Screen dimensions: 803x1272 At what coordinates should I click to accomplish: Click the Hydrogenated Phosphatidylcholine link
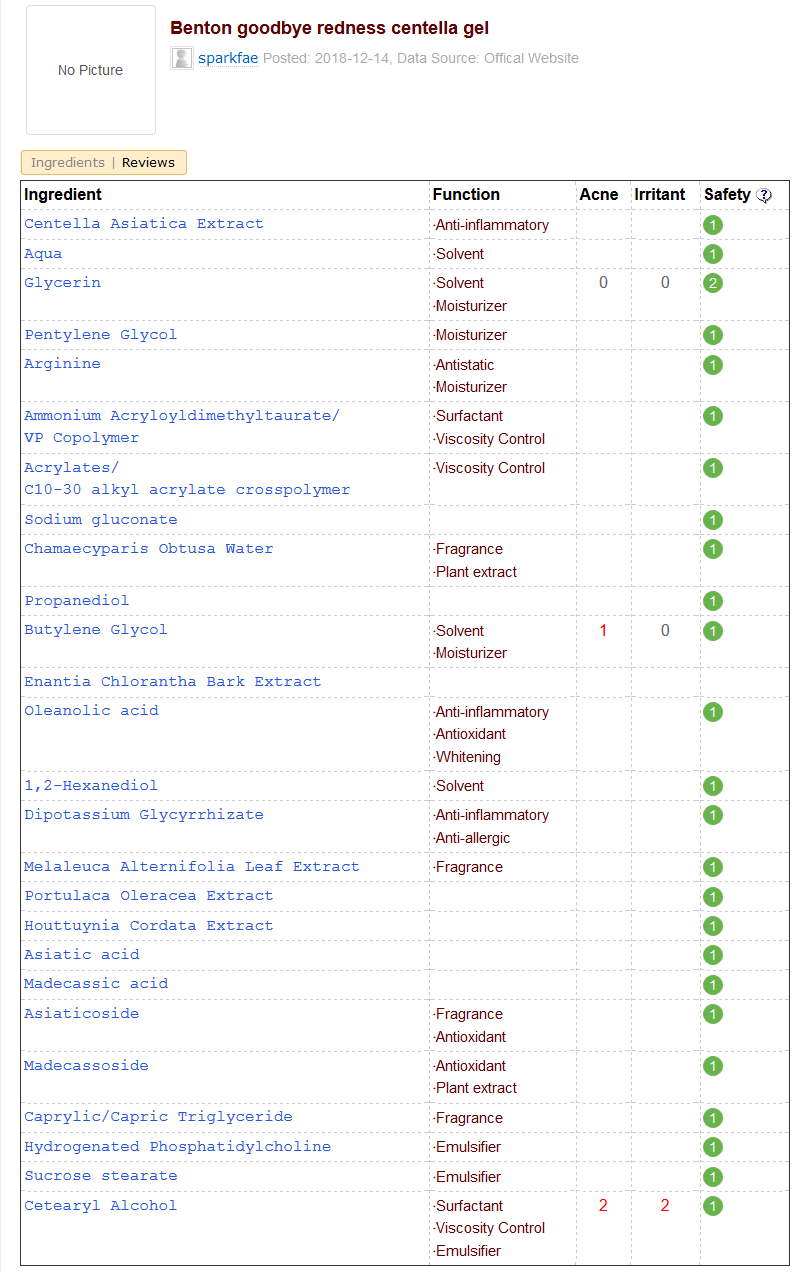177,1147
